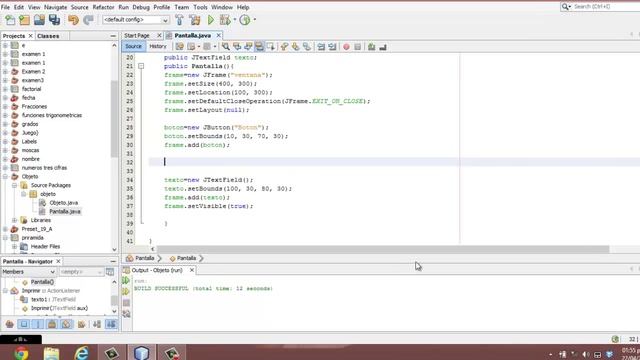Open the Source menu
Viewport: 640px width, 360px height.
tap(79, 7)
